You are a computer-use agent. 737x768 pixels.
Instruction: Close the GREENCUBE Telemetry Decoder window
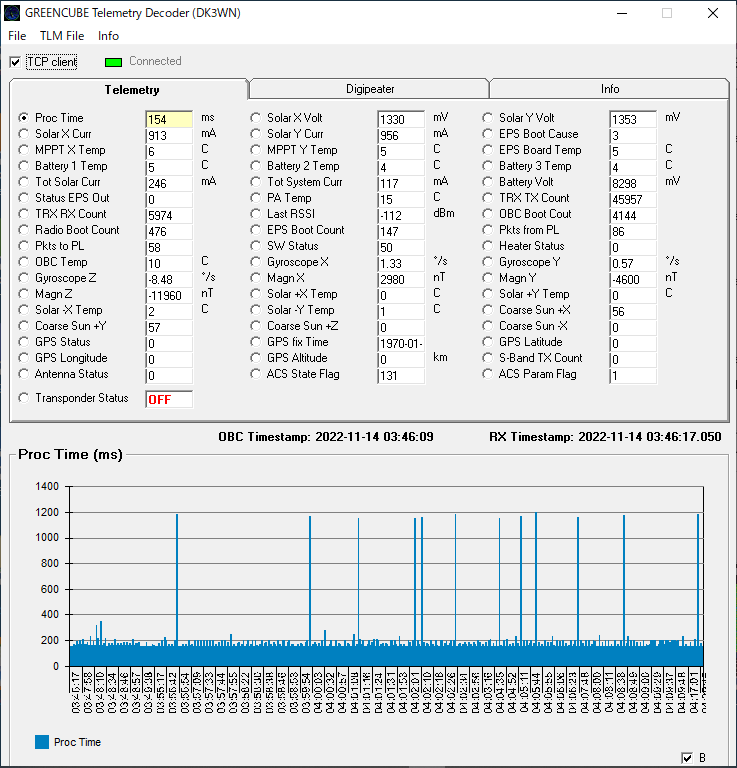click(x=713, y=13)
